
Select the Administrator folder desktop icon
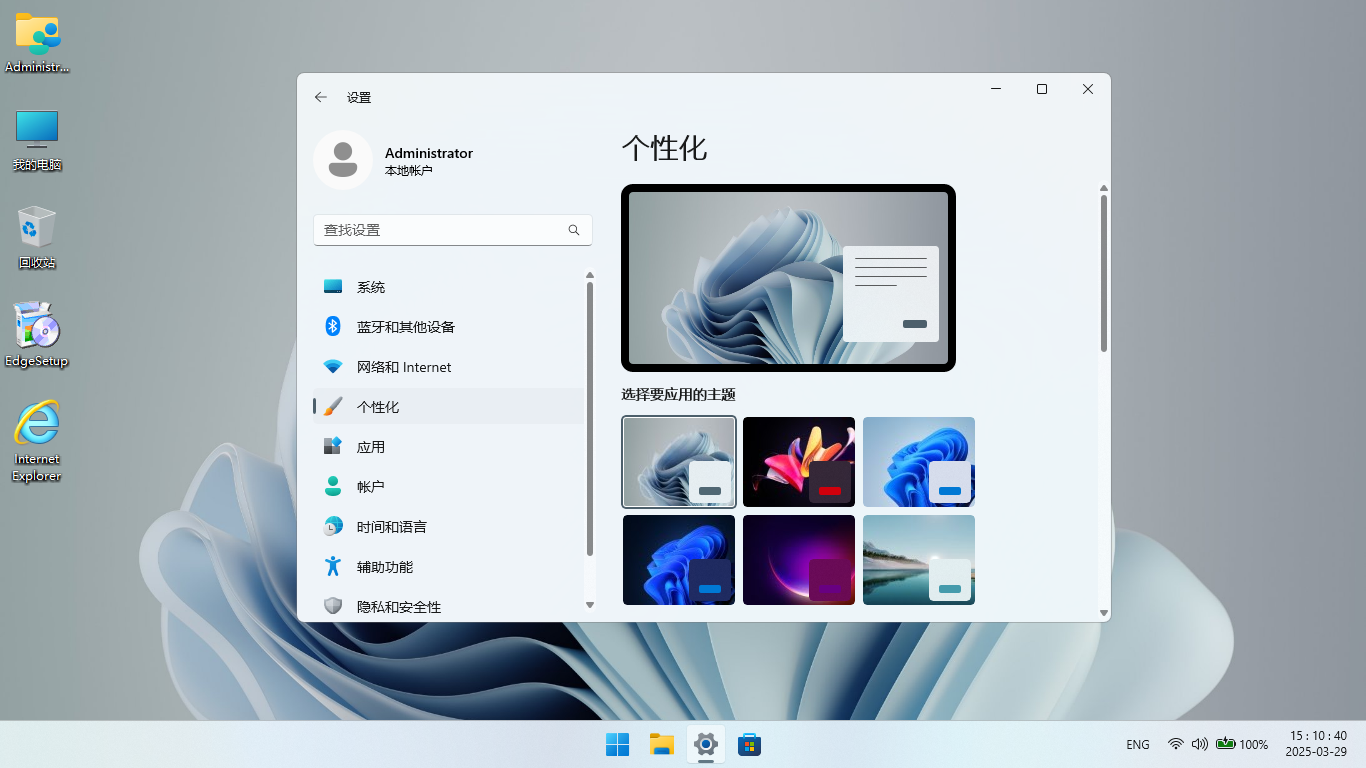pos(37,43)
